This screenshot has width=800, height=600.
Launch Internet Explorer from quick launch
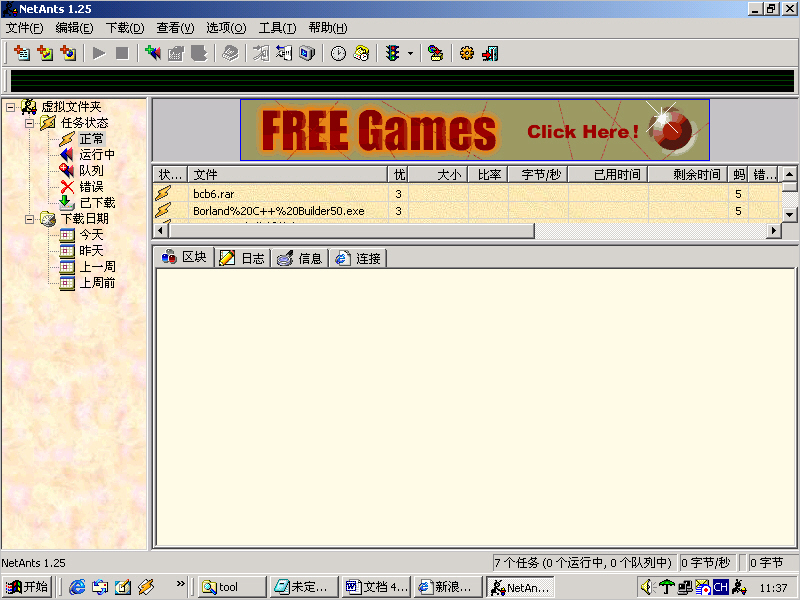point(77,587)
